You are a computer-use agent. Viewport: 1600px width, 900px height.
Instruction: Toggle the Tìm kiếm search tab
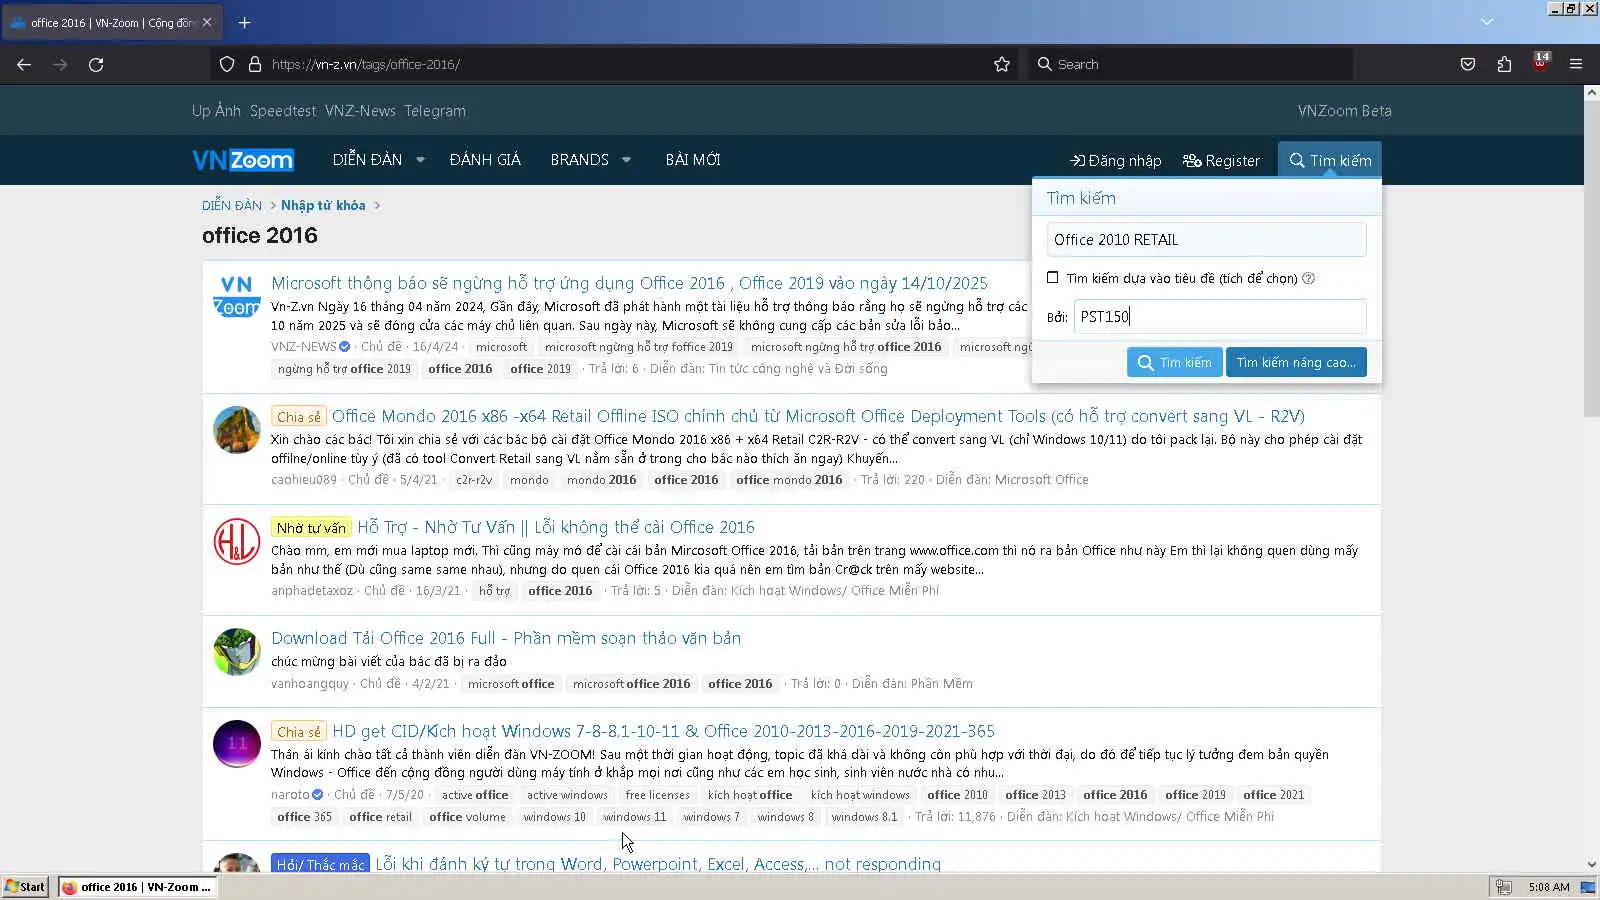tap(1330, 161)
